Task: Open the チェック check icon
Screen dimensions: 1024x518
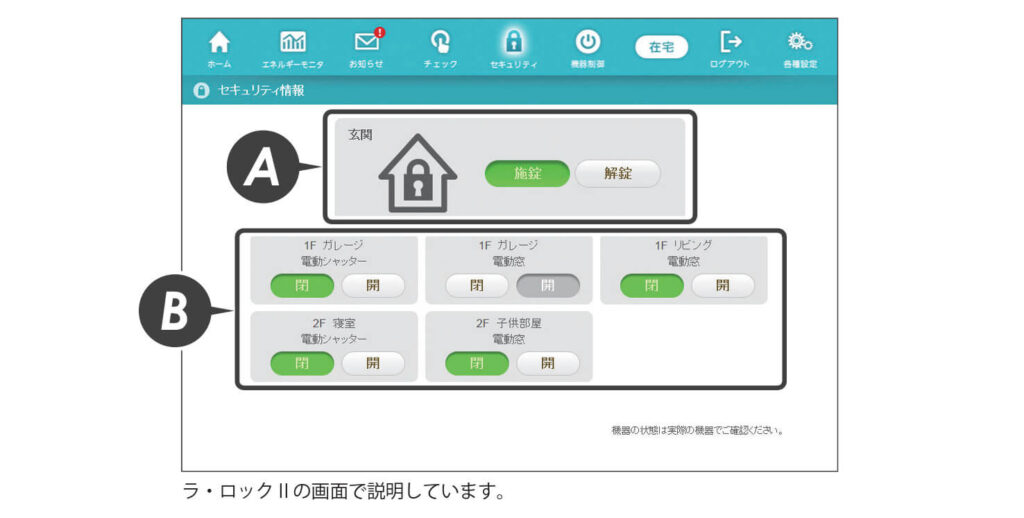Action: (440, 42)
